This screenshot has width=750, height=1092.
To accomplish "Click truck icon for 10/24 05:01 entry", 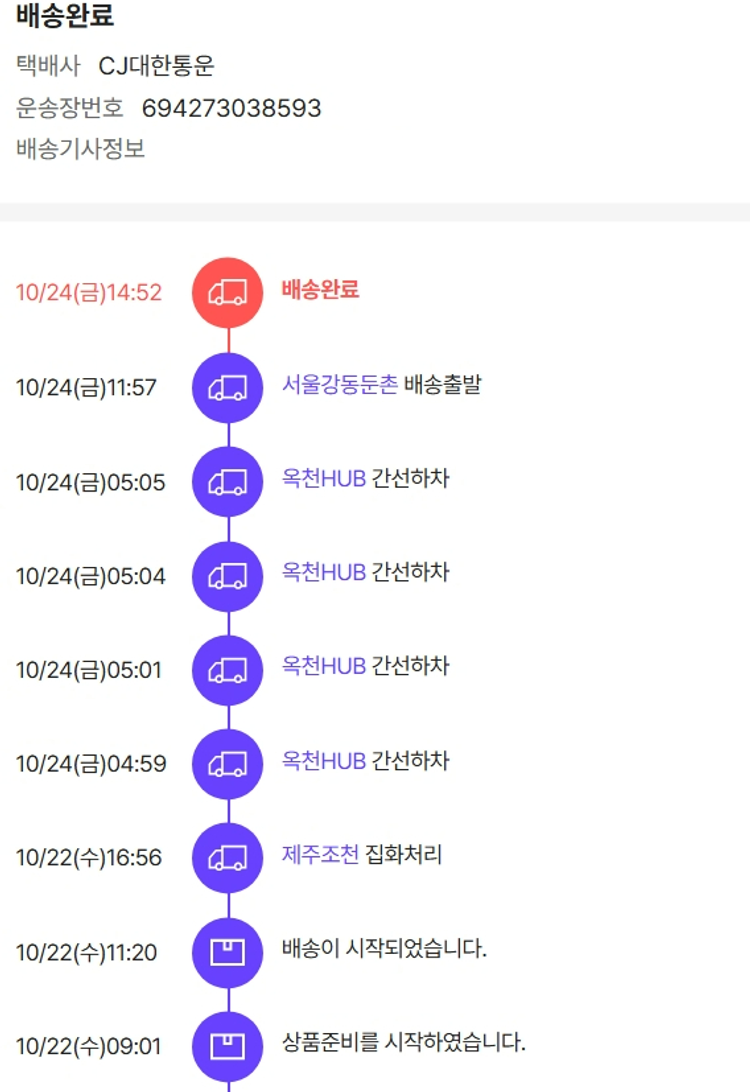I will (x=227, y=670).
